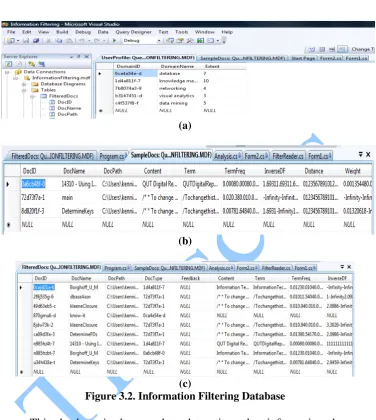Click the TermFreq column header in panel (b)
Viewport: 376px width, 420px height.
(x=235, y=171)
